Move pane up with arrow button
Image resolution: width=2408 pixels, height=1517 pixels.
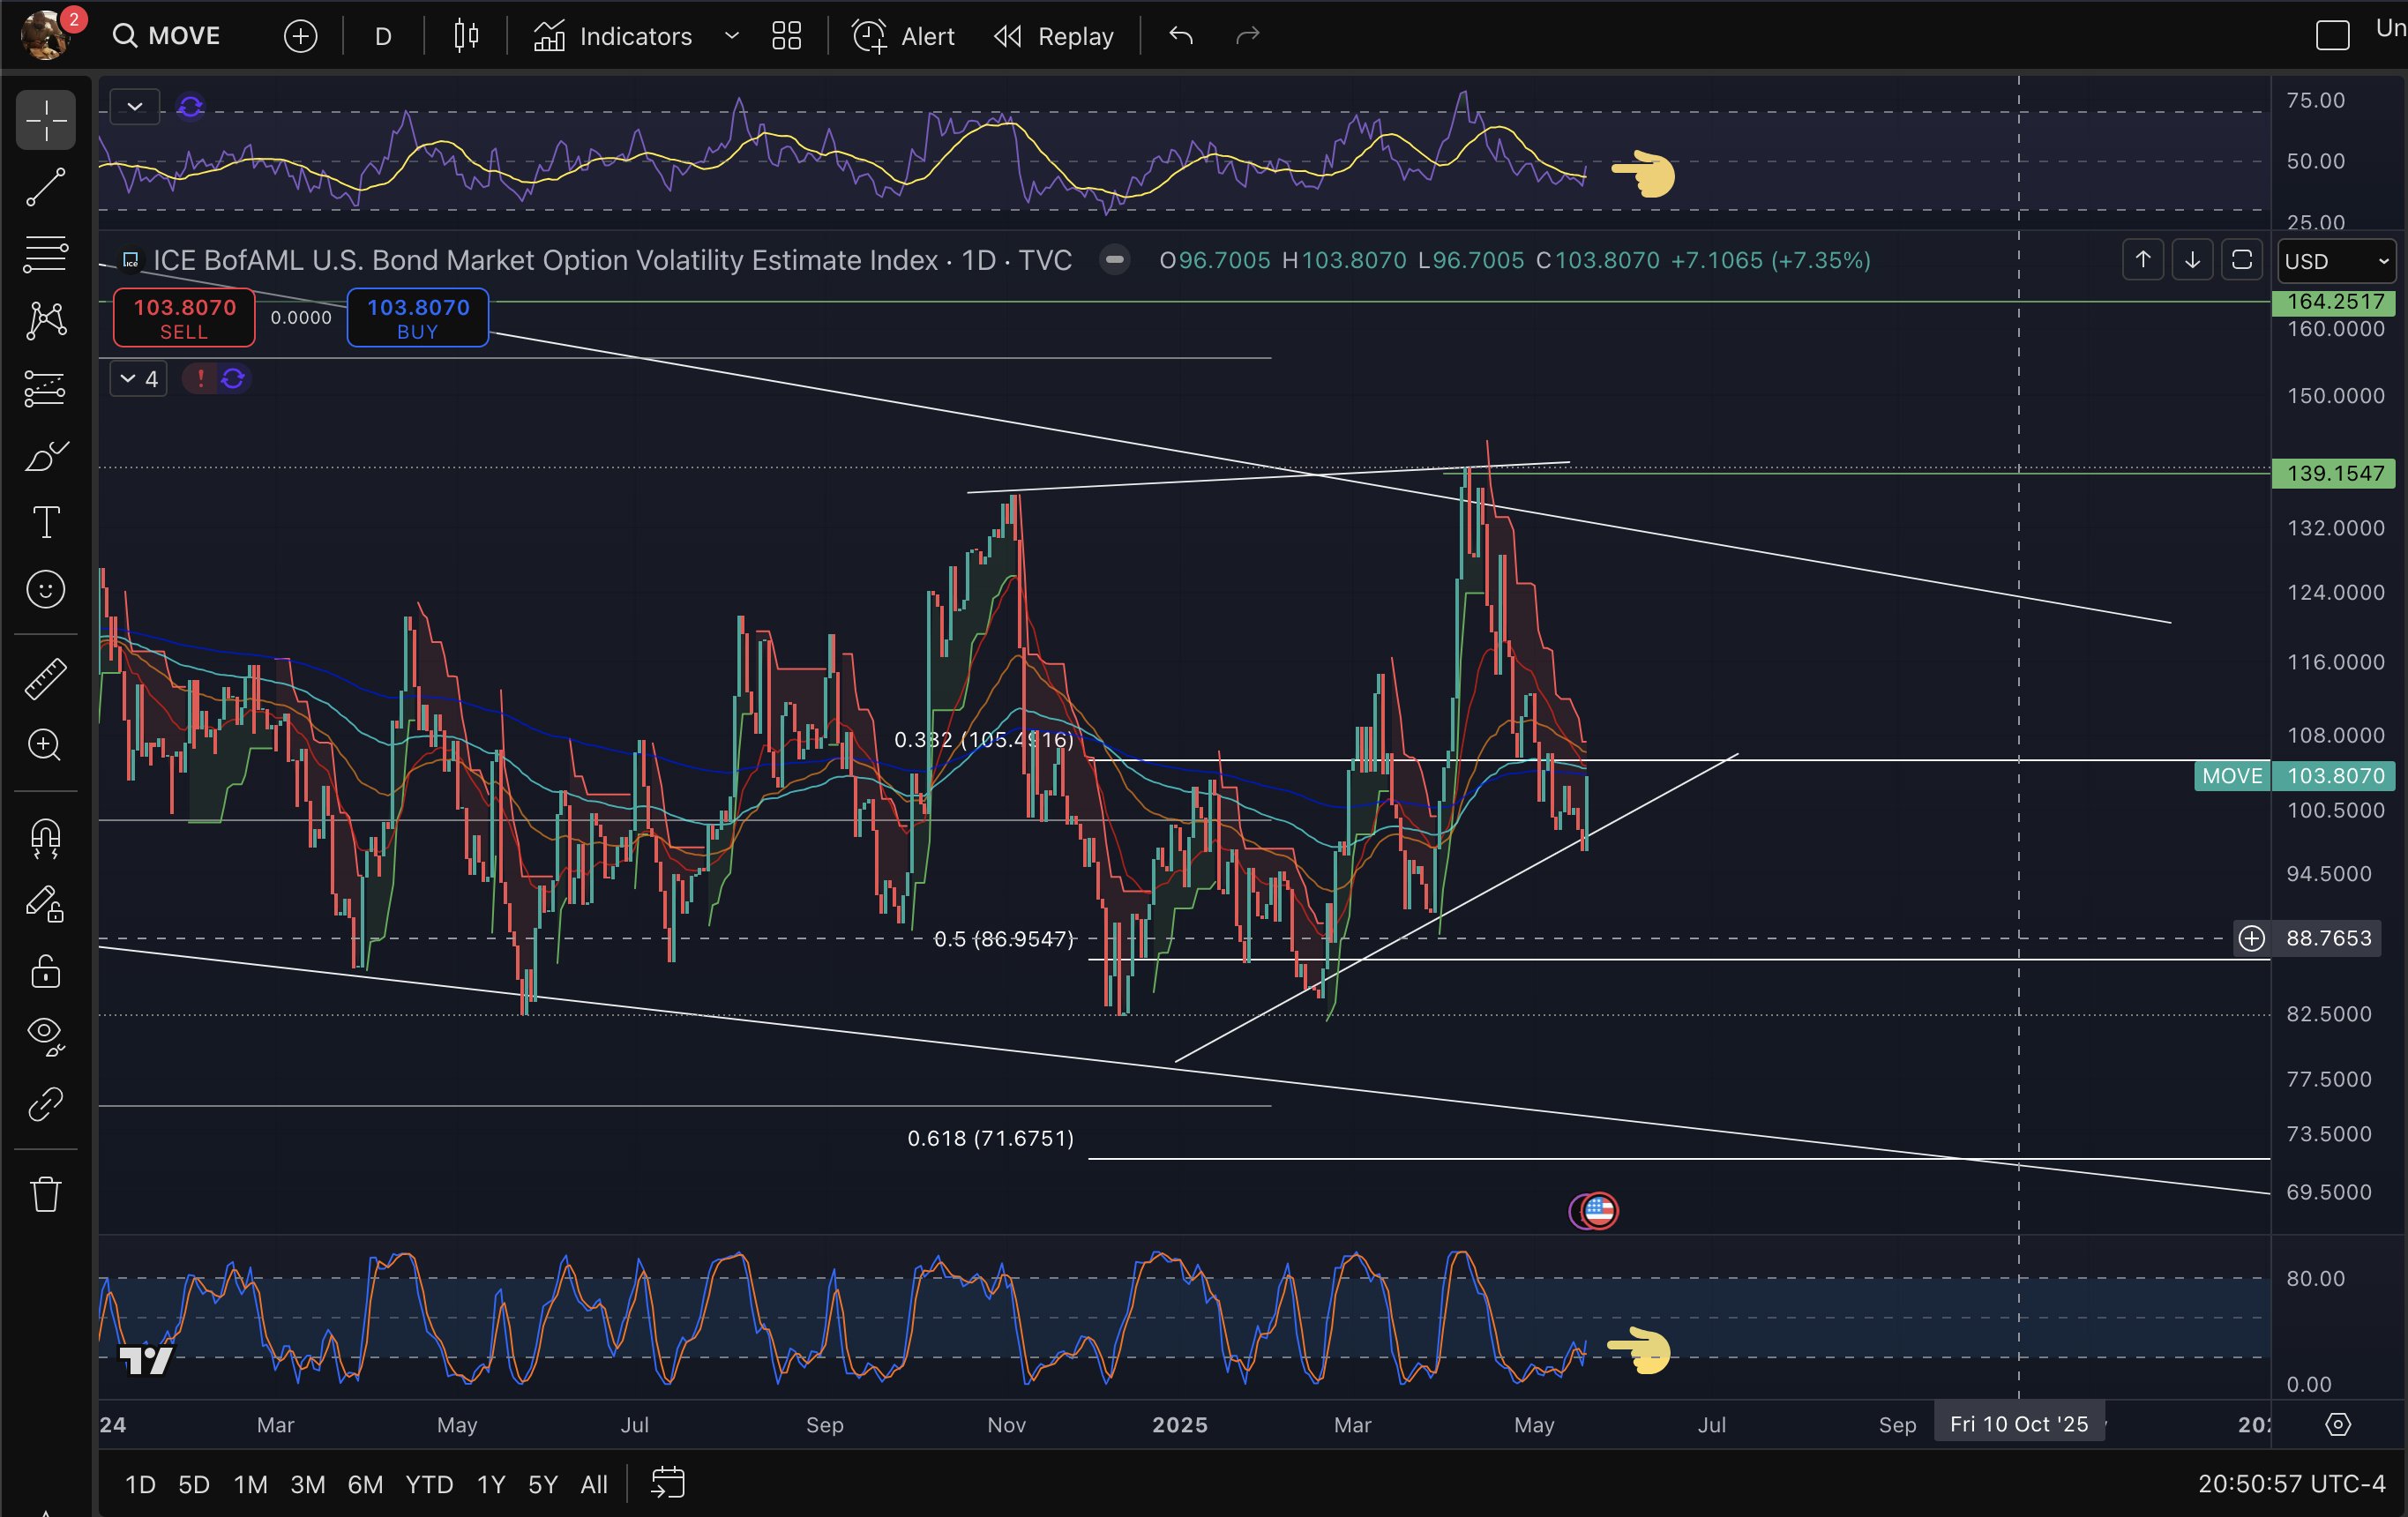tap(2143, 260)
